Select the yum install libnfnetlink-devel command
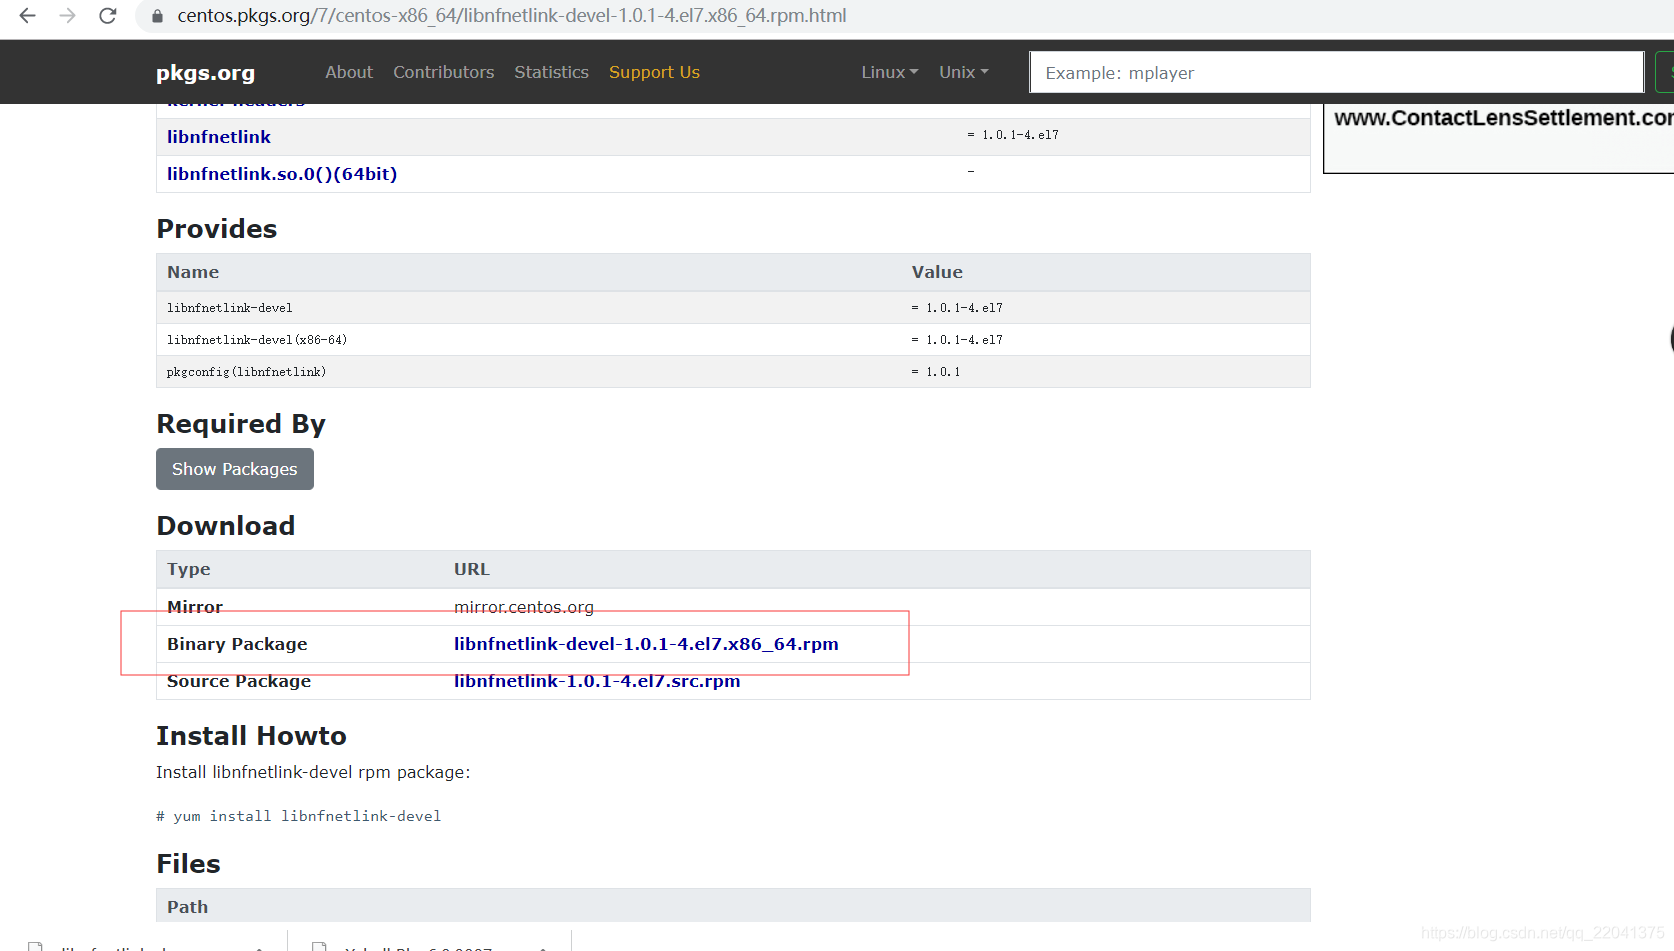Image resolution: width=1674 pixels, height=951 pixels. (x=298, y=816)
